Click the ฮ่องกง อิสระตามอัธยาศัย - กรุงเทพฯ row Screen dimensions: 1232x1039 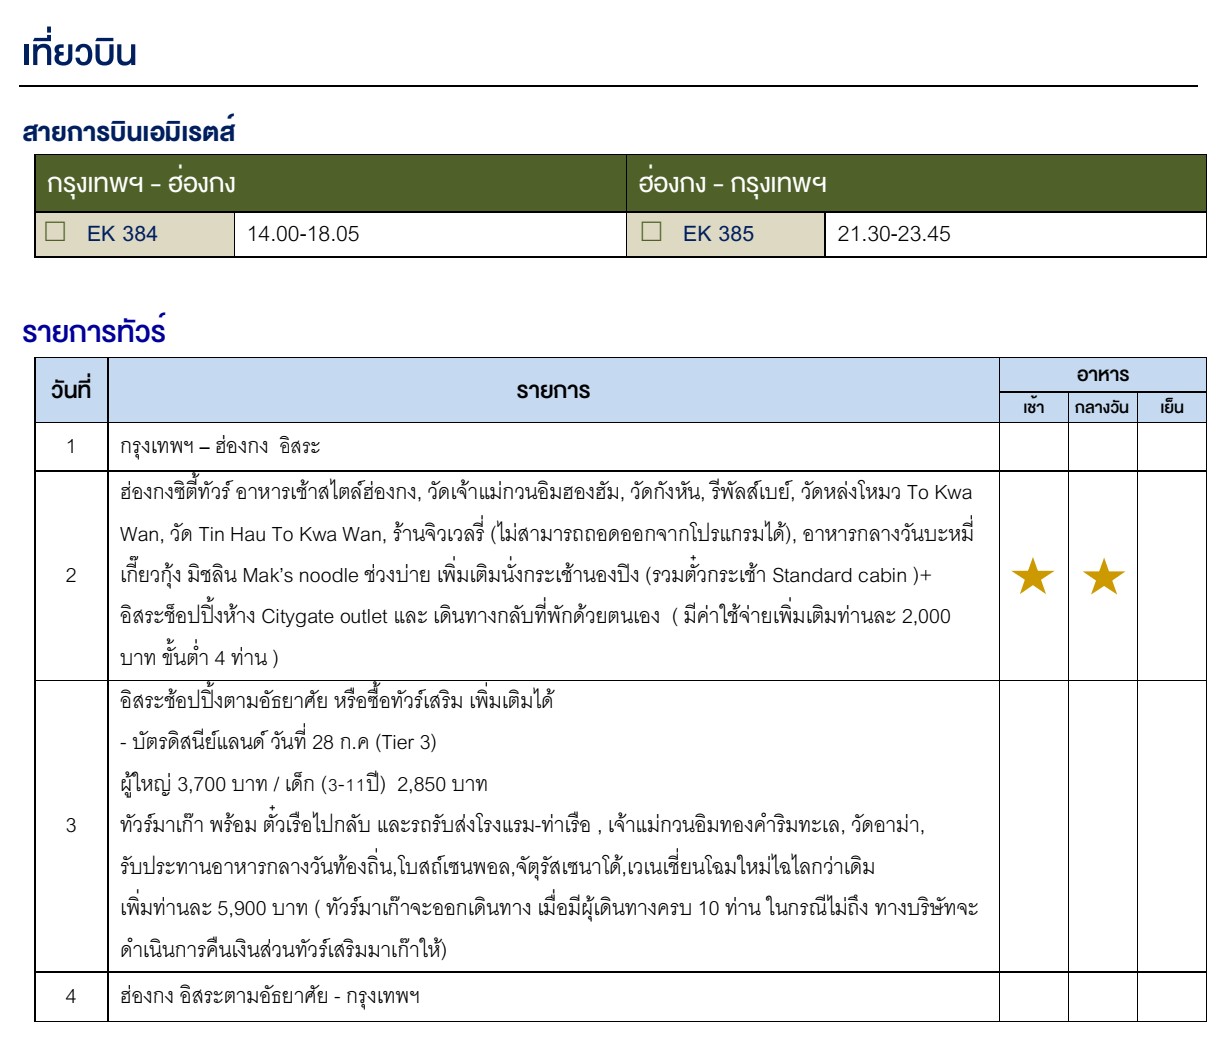(x=270, y=996)
